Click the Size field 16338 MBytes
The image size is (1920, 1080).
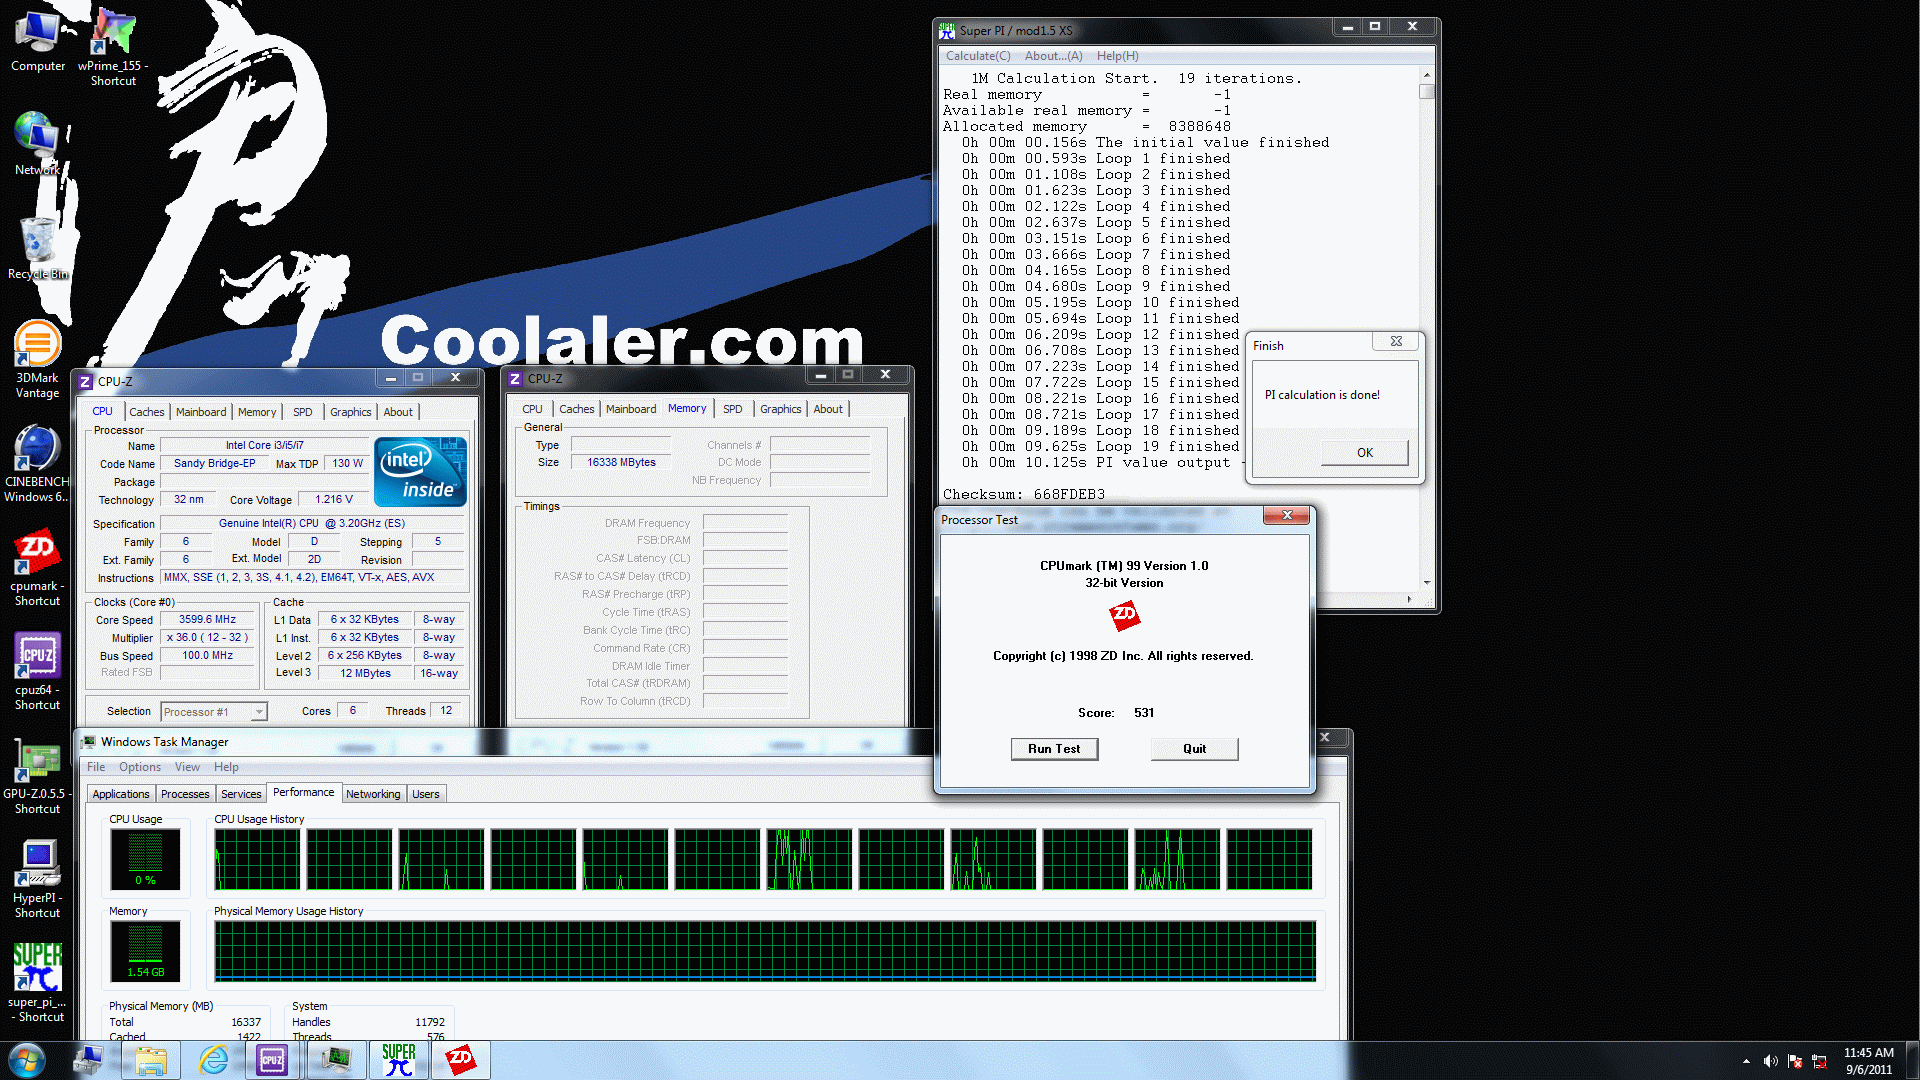621,462
